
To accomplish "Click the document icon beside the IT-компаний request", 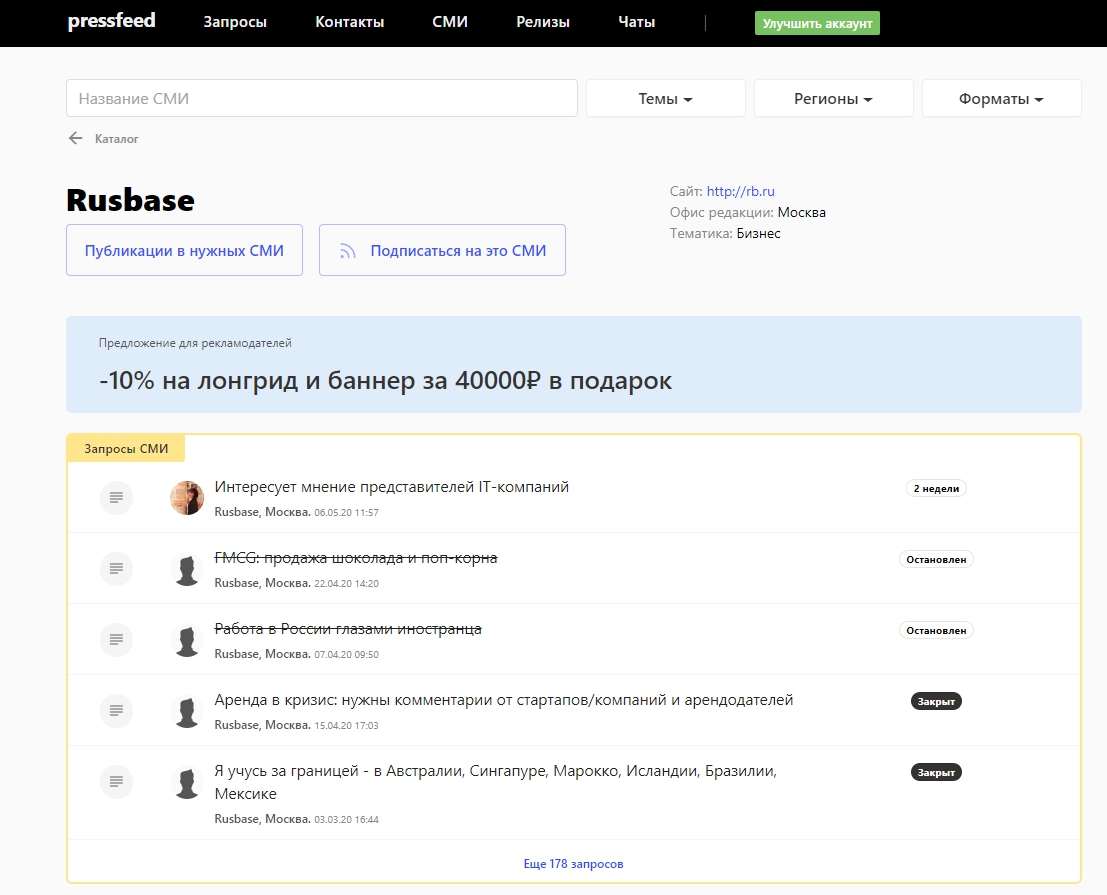I will [116, 497].
